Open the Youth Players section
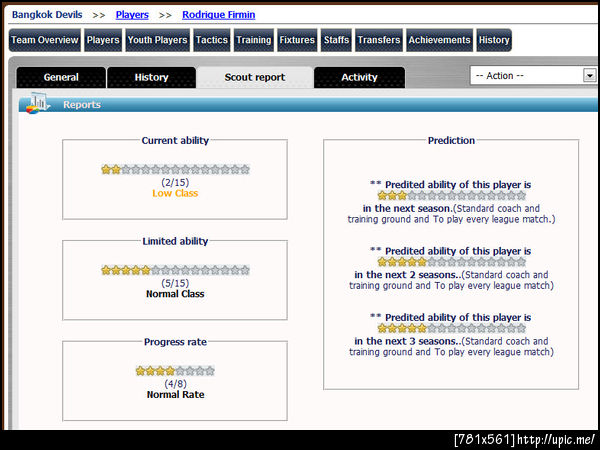The width and height of the screenshot is (600, 450). [x=157, y=40]
